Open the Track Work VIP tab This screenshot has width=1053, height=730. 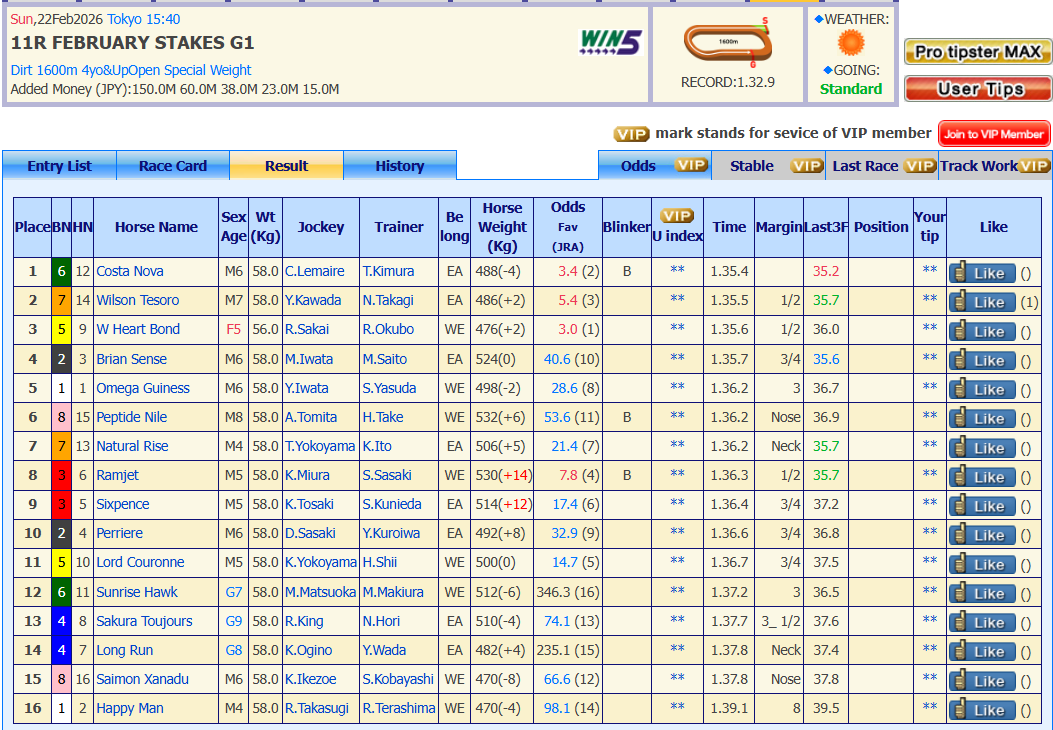point(995,166)
